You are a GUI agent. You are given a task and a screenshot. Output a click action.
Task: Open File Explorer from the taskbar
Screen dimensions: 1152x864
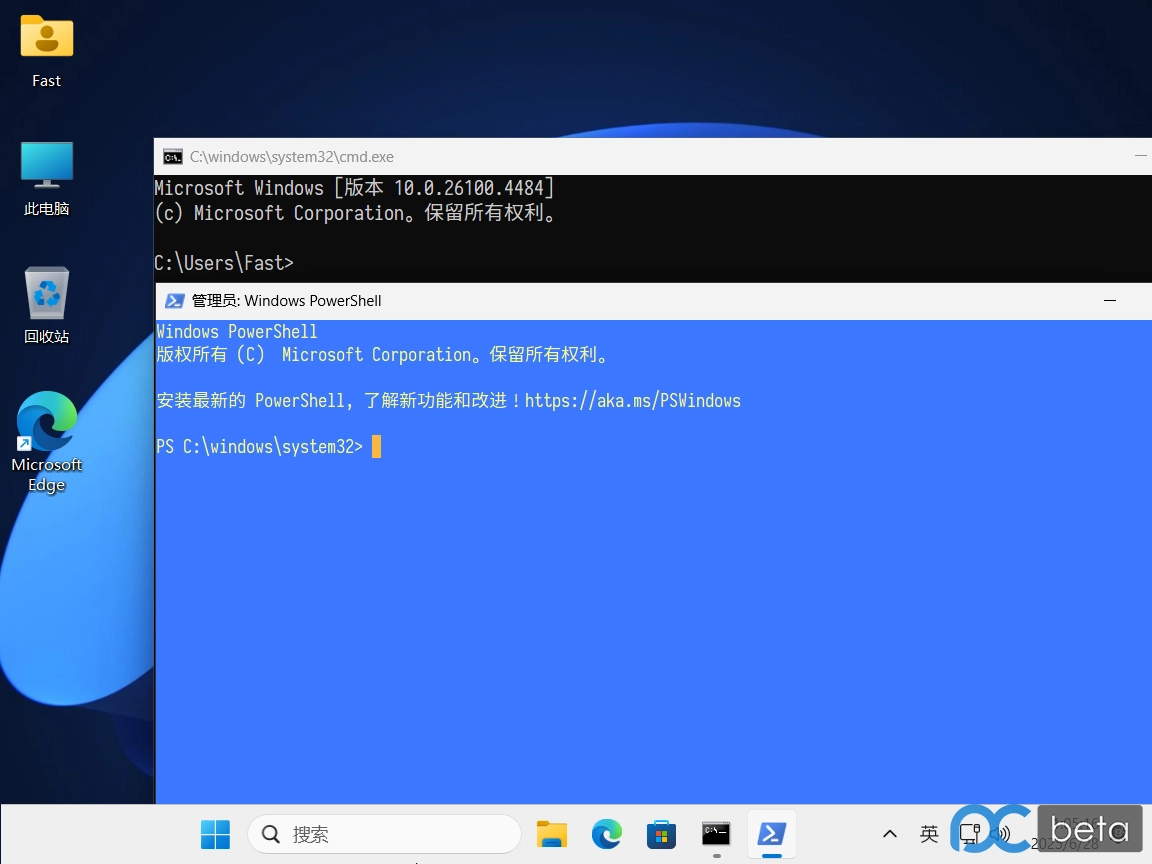552,834
